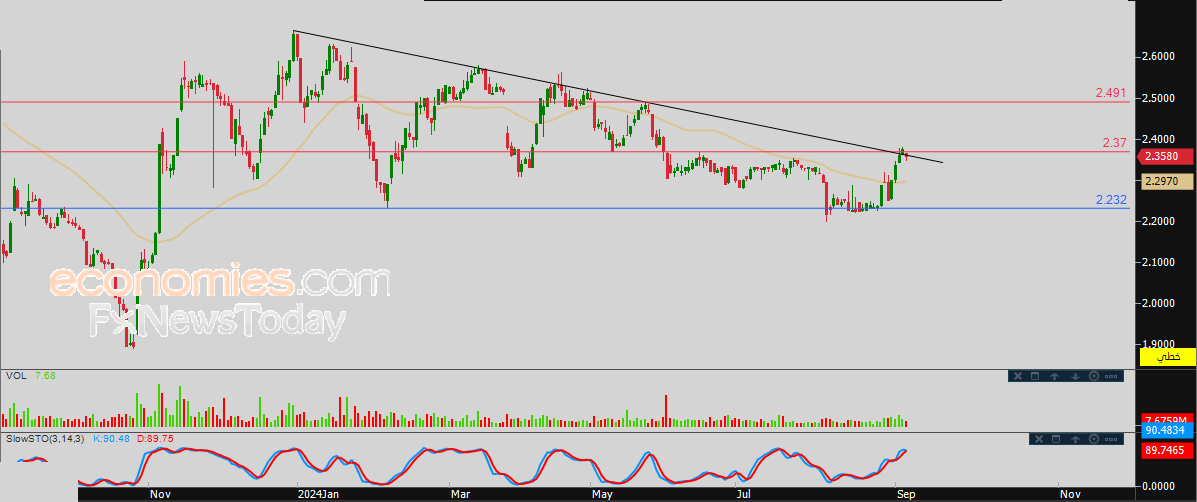Open SlowSTO indicator settings gear

point(1094,439)
